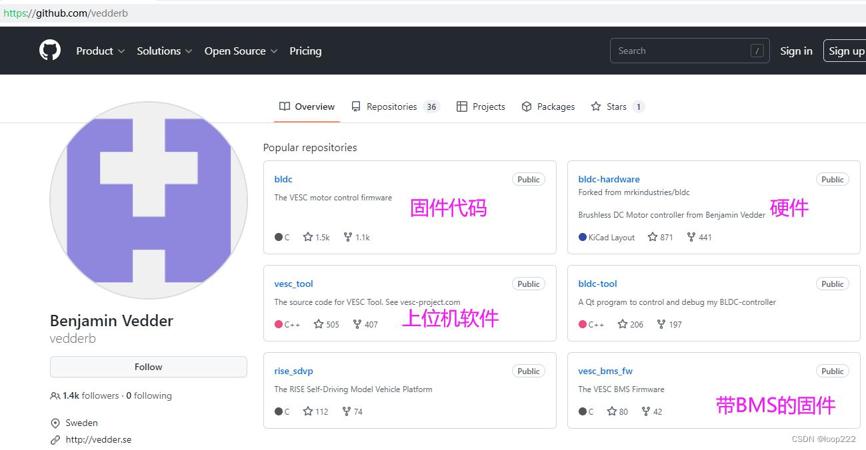Open the Packages tab
Viewport: 866px width, 450px height.
(548, 107)
